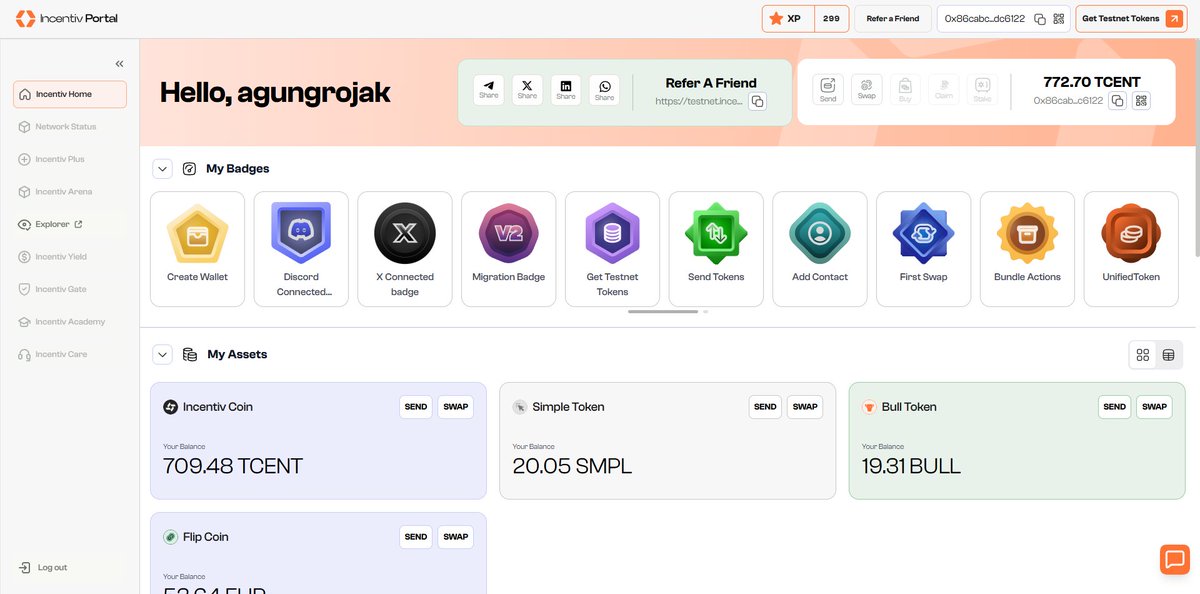The image size is (1200, 594).
Task: Open the X Connected badge
Action: (x=405, y=249)
